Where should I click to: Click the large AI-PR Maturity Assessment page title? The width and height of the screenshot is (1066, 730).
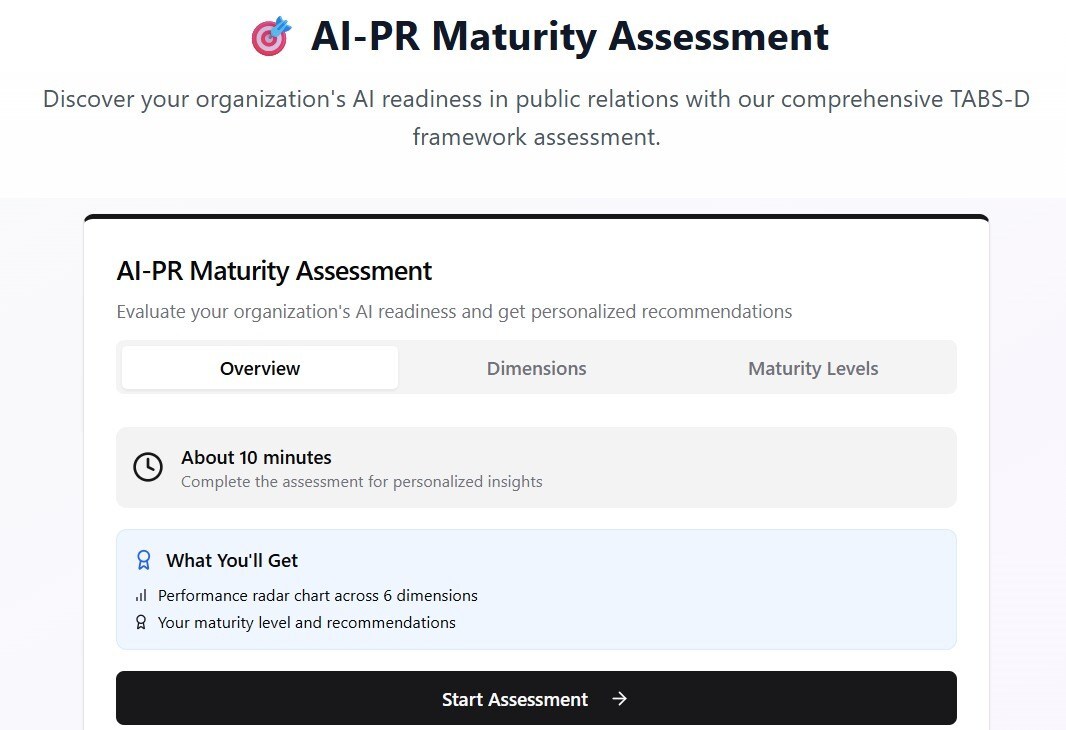pyautogui.click(x=570, y=37)
